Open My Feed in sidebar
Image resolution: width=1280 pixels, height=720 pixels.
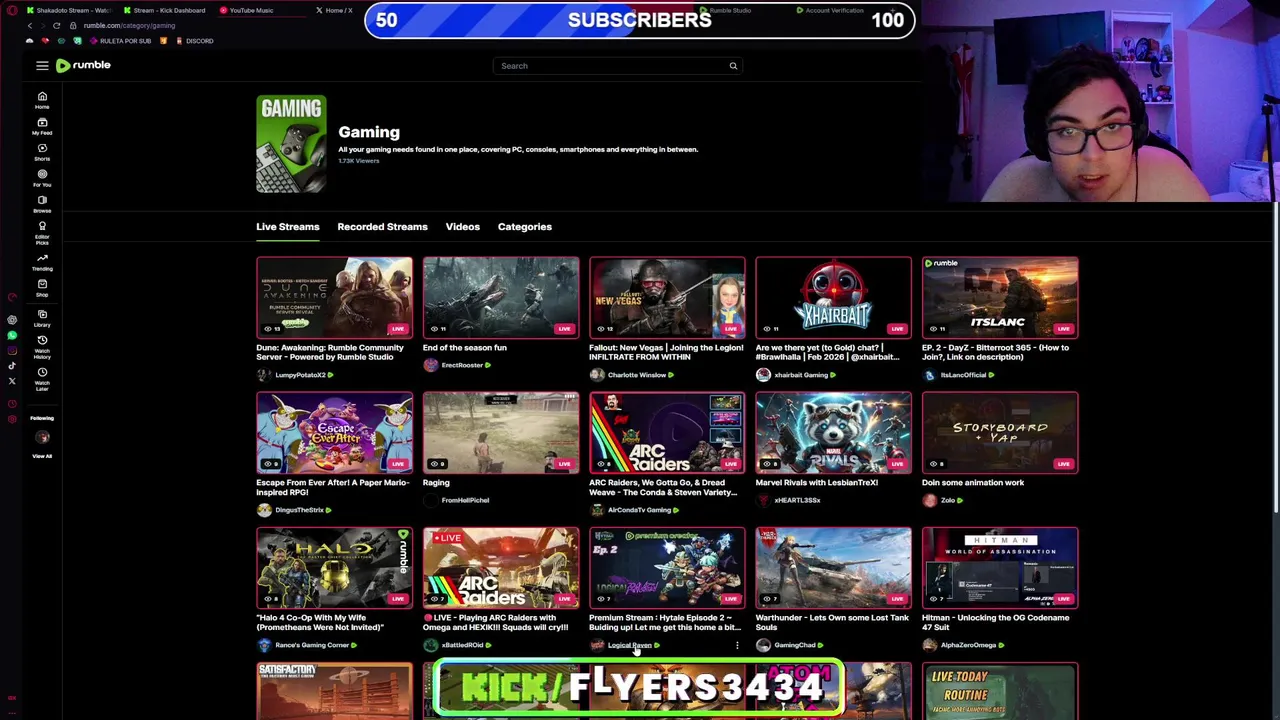pyautogui.click(x=42, y=126)
